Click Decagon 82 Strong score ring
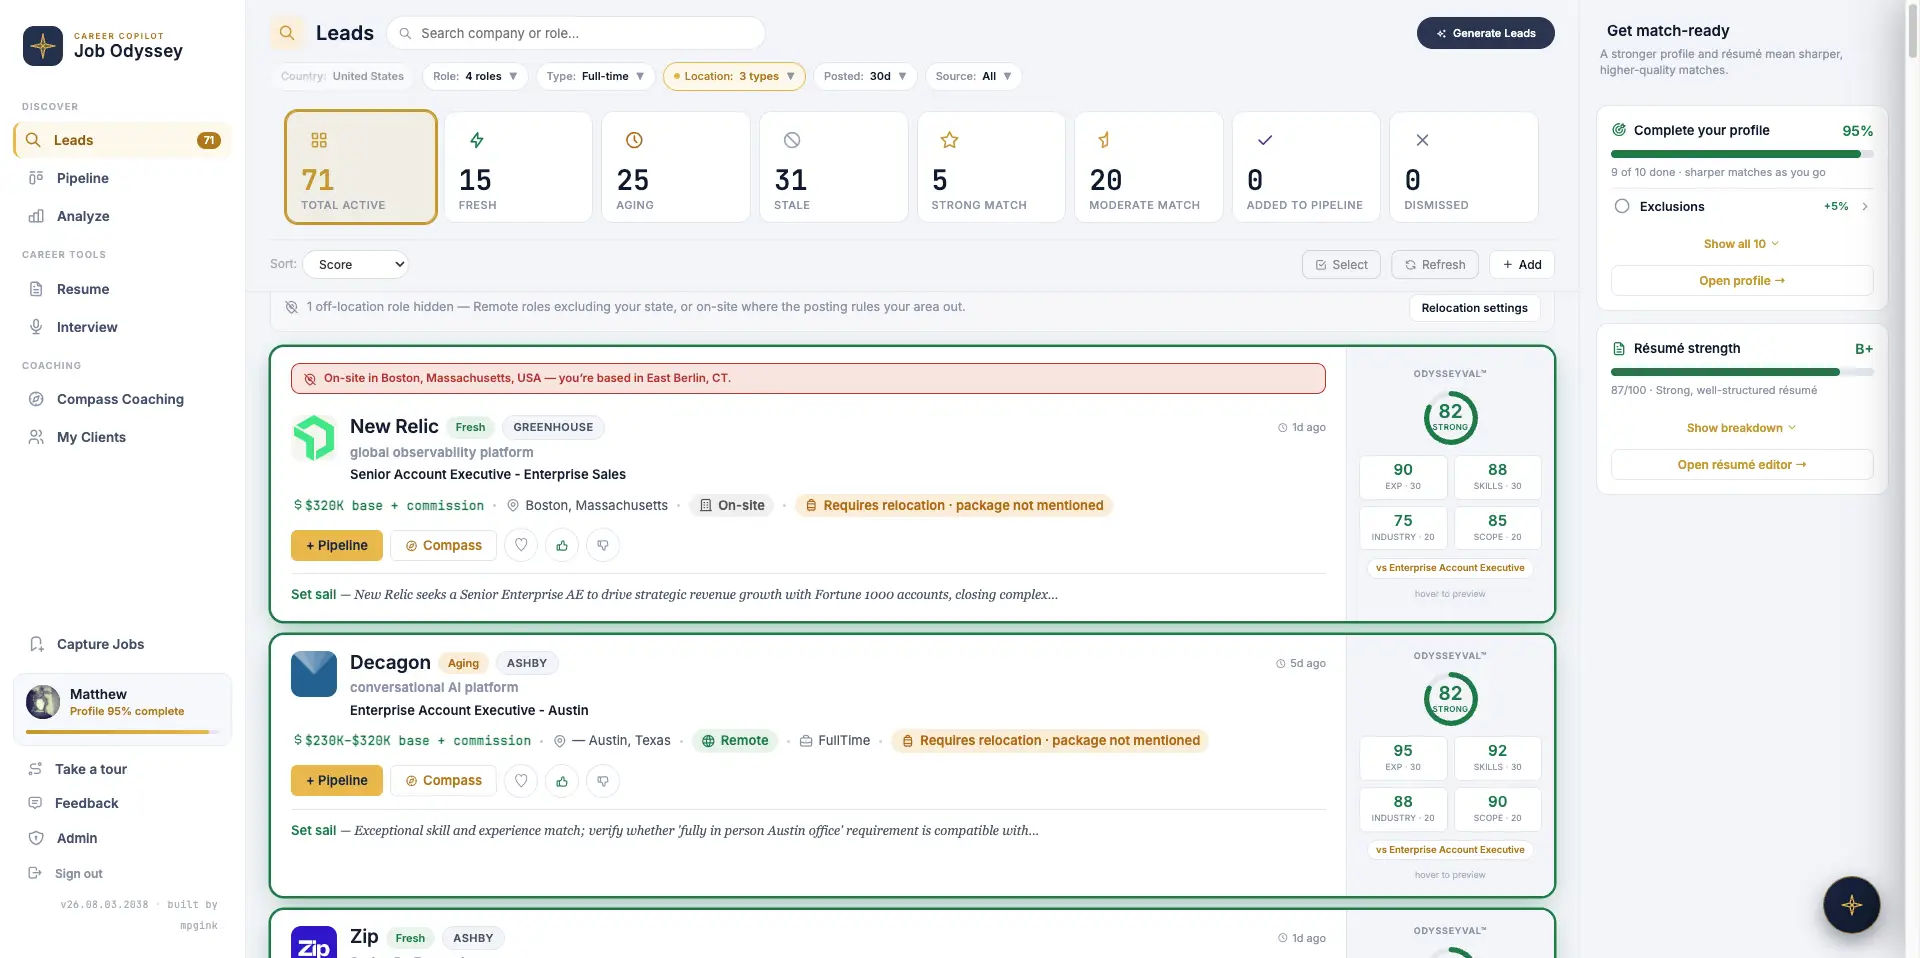This screenshot has height=958, width=1920. coord(1450,699)
